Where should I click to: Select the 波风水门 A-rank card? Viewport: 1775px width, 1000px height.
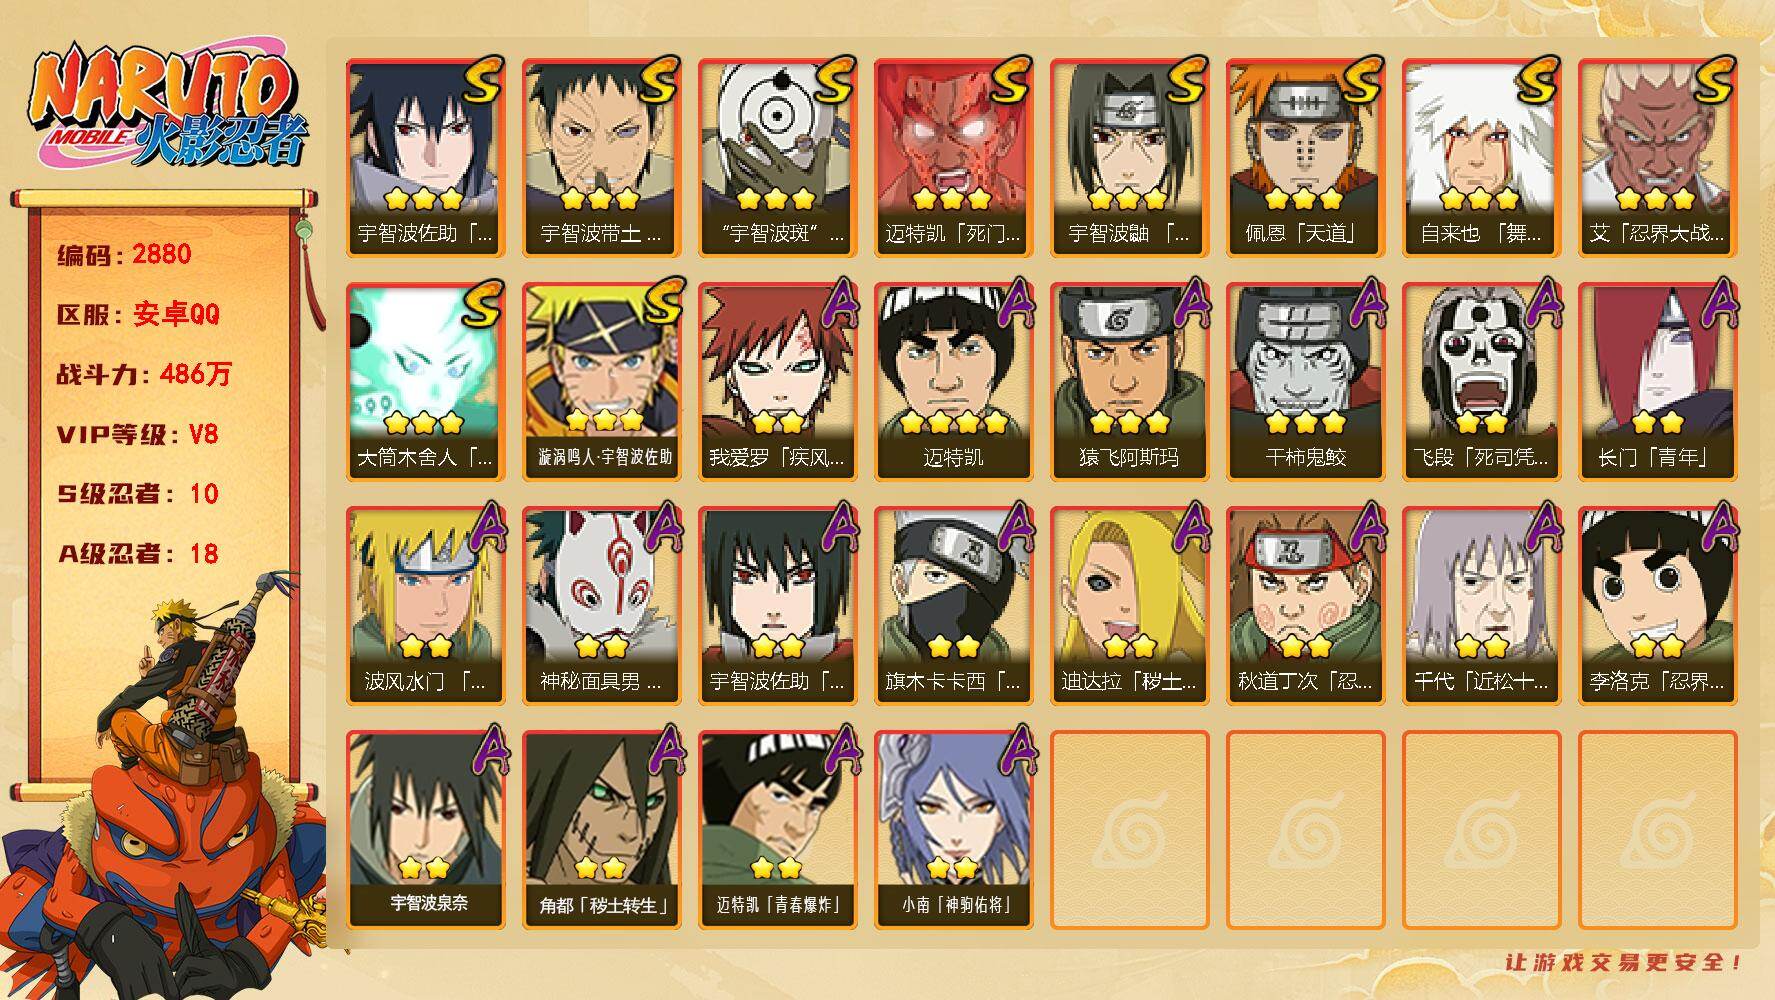[425, 606]
